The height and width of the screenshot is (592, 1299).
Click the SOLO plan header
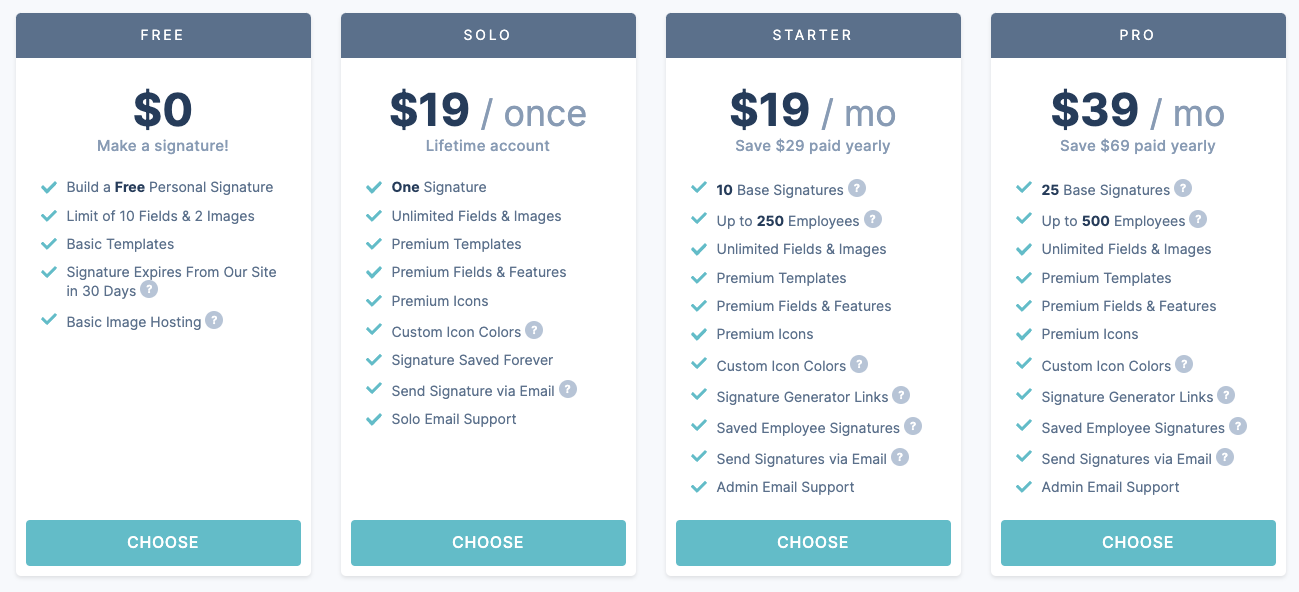pos(488,35)
